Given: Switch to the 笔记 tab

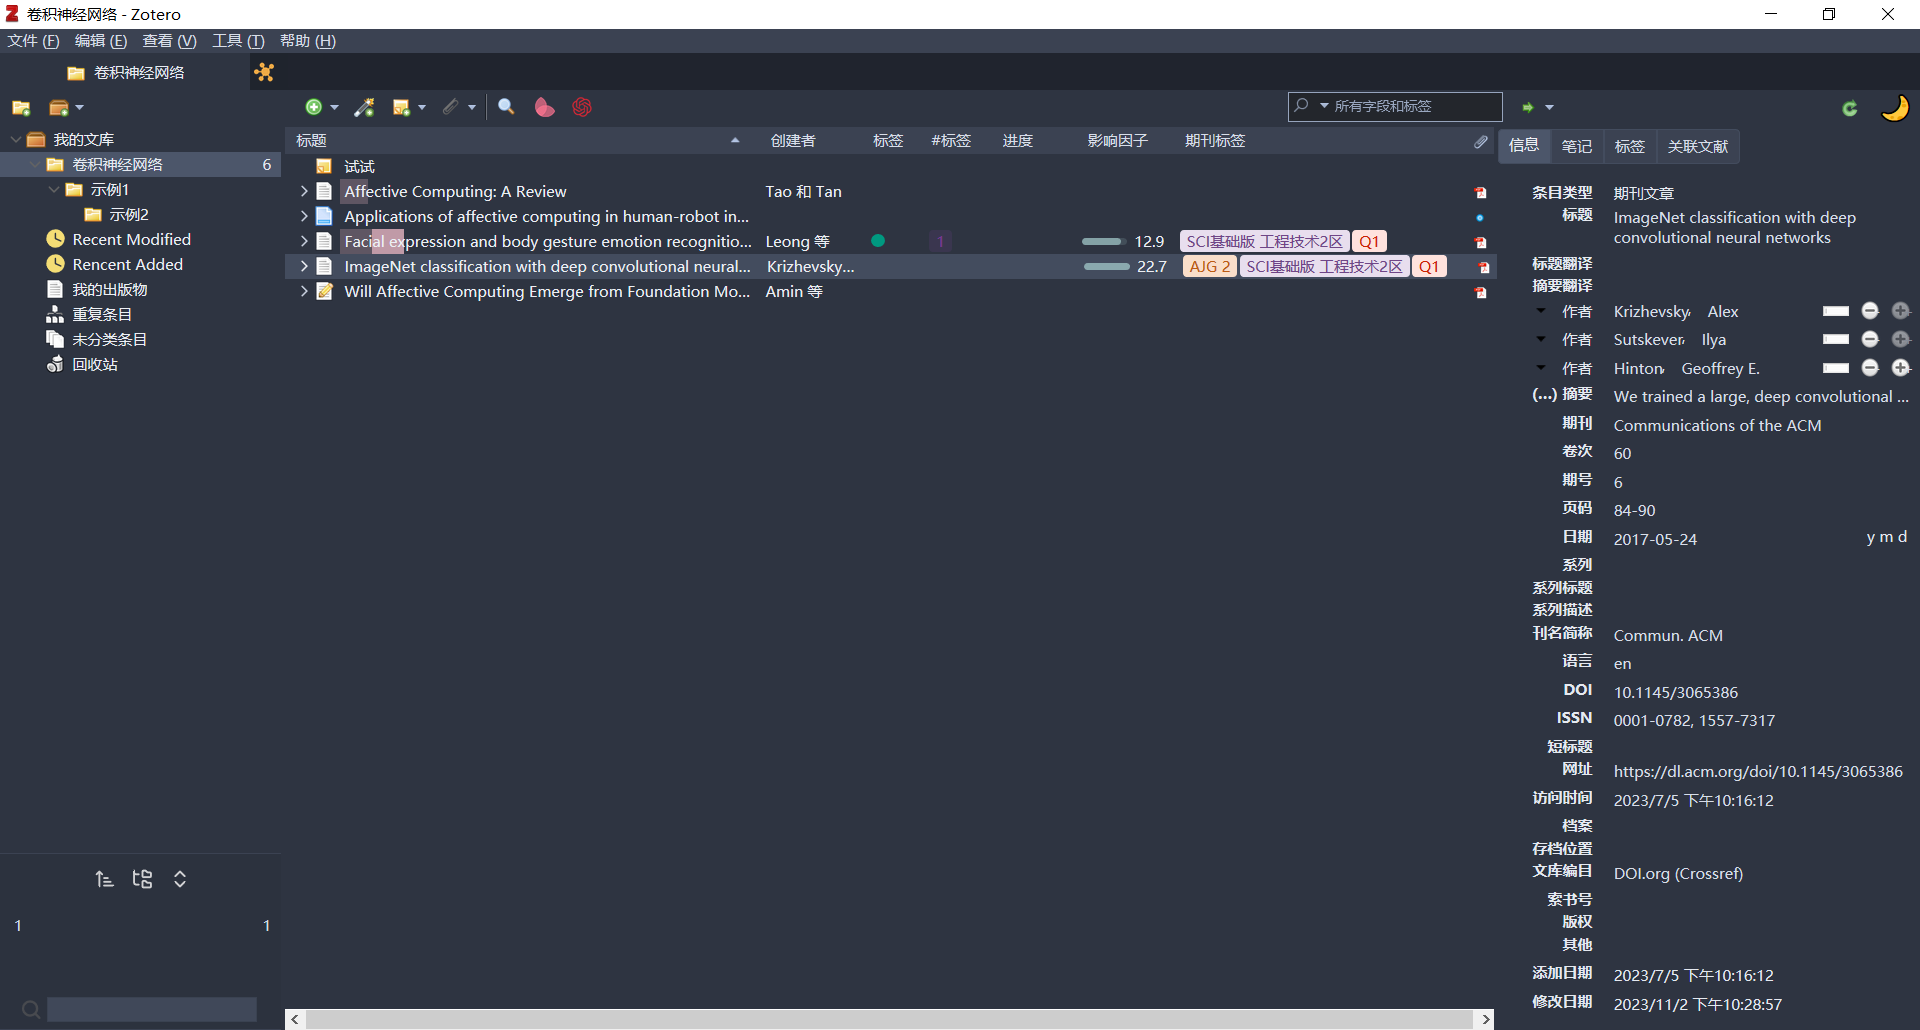Looking at the screenshot, I should (1577, 146).
